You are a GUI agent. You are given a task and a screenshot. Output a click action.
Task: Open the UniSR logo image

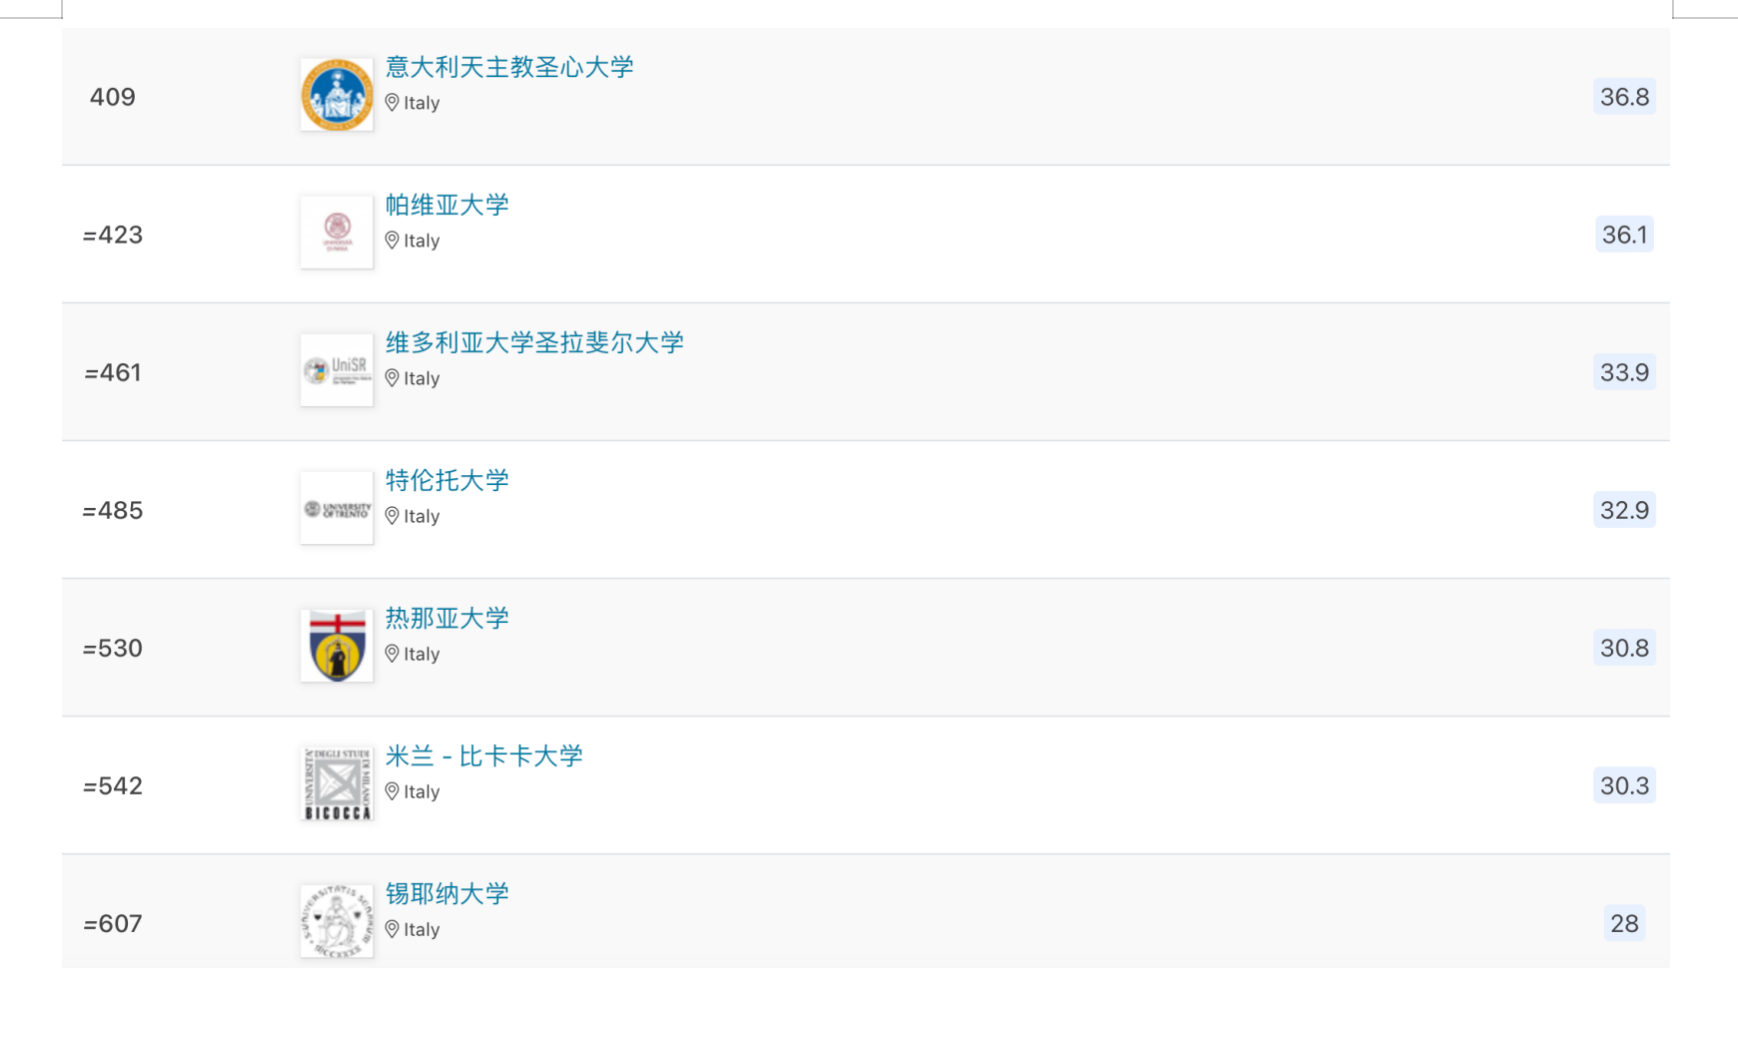[337, 370]
